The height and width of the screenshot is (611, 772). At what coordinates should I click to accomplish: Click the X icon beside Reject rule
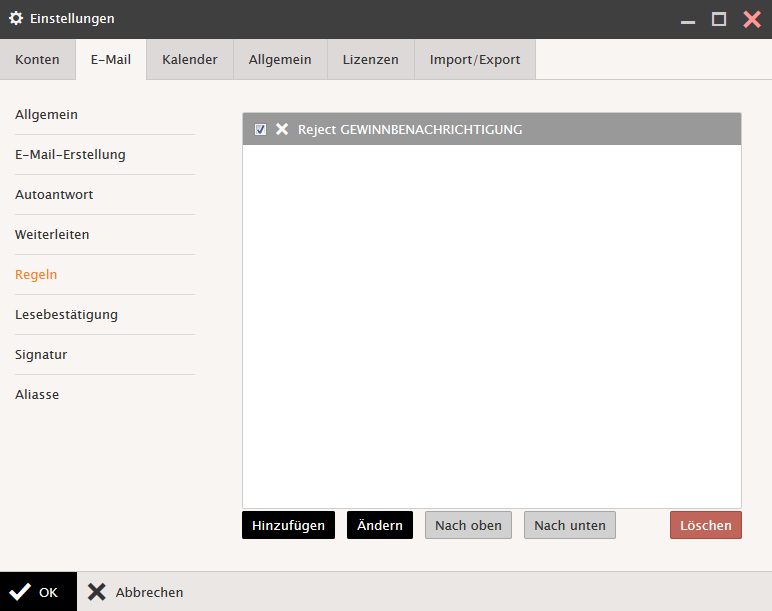[282, 129]
